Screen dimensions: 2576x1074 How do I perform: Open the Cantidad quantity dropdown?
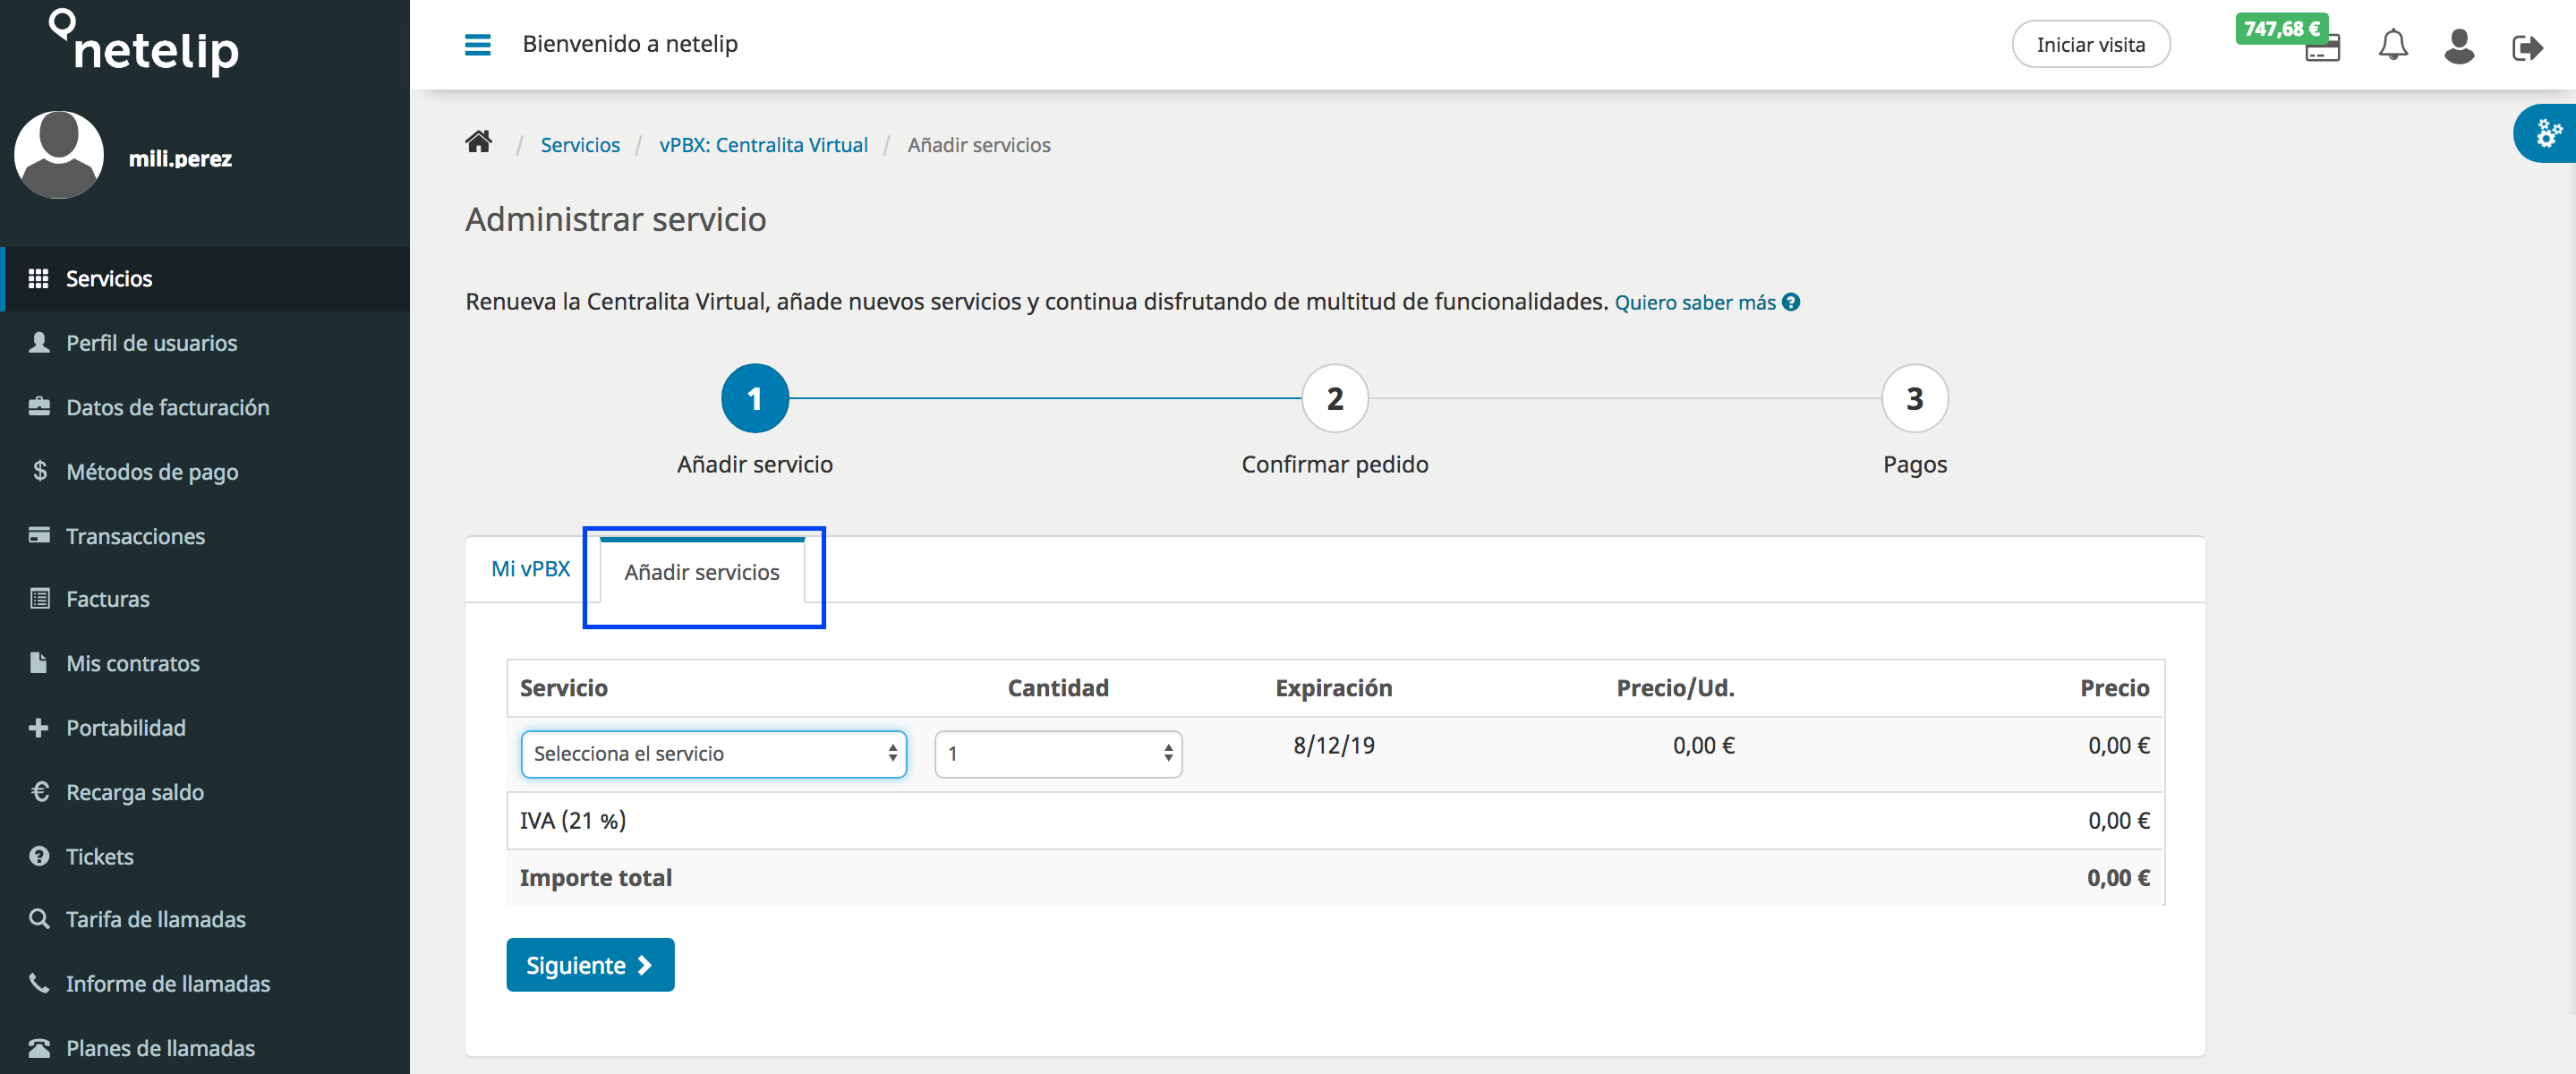click(1058, 754)
